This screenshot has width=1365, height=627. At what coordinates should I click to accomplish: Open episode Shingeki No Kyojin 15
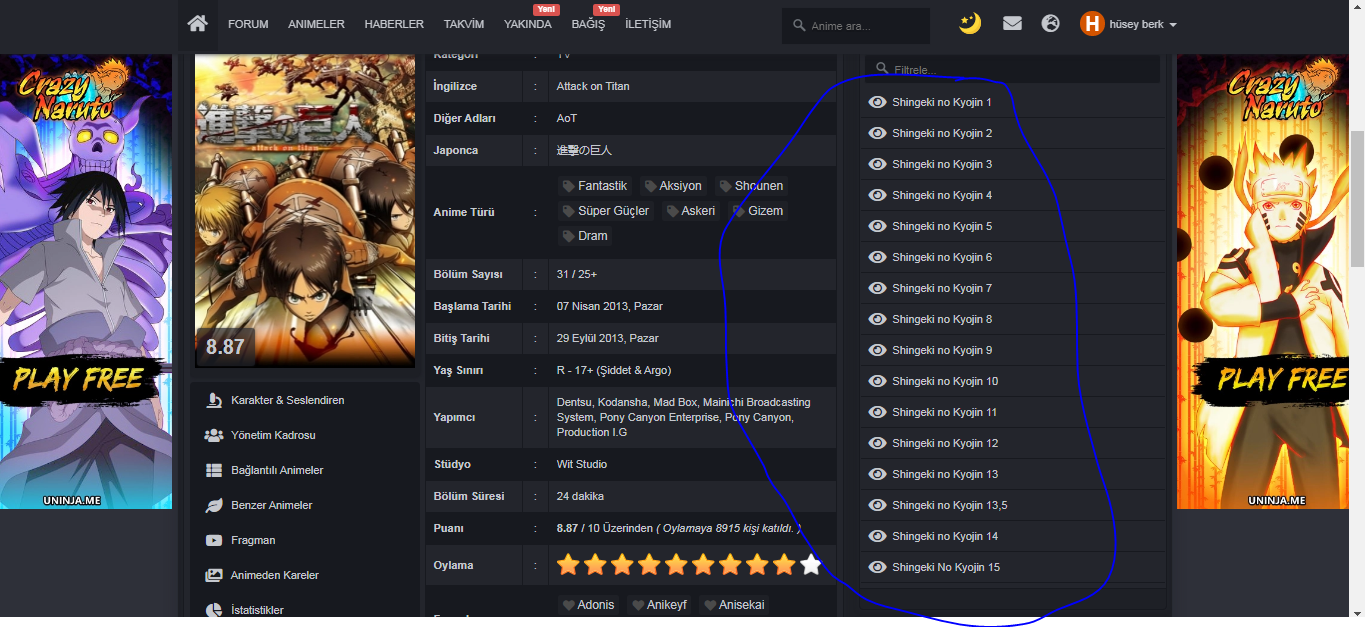946,567
